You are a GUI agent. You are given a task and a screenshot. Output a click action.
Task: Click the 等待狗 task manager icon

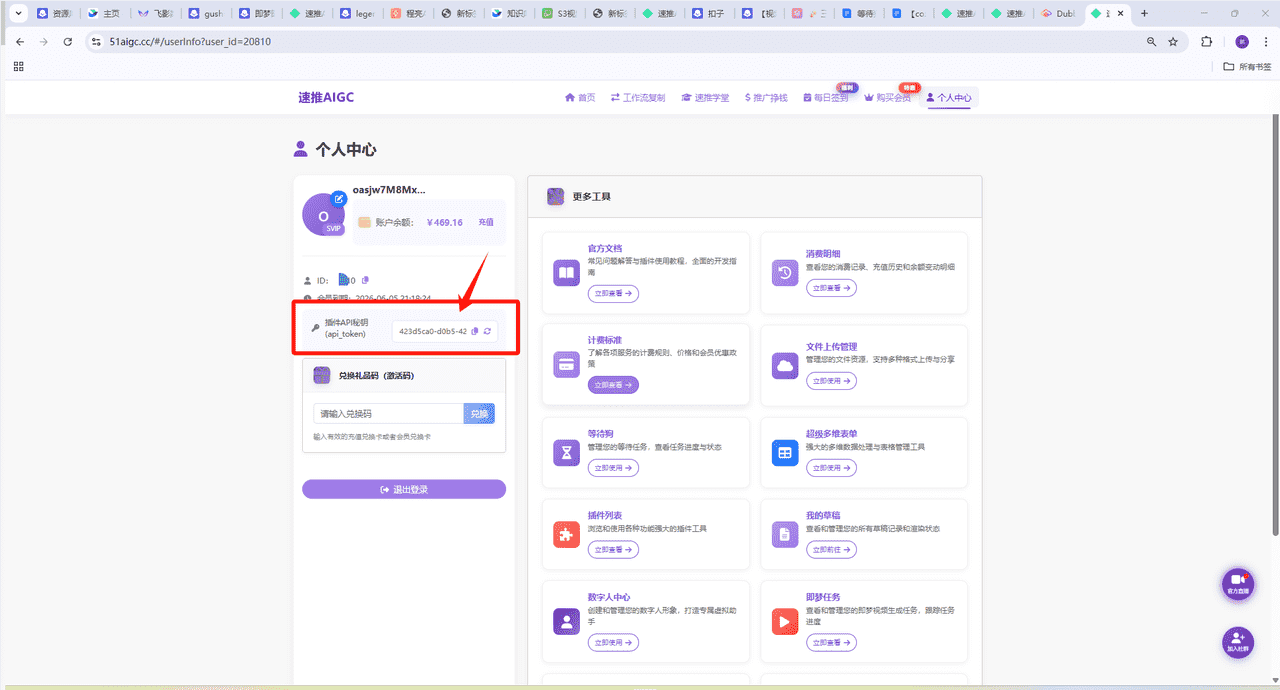(566, 452)
